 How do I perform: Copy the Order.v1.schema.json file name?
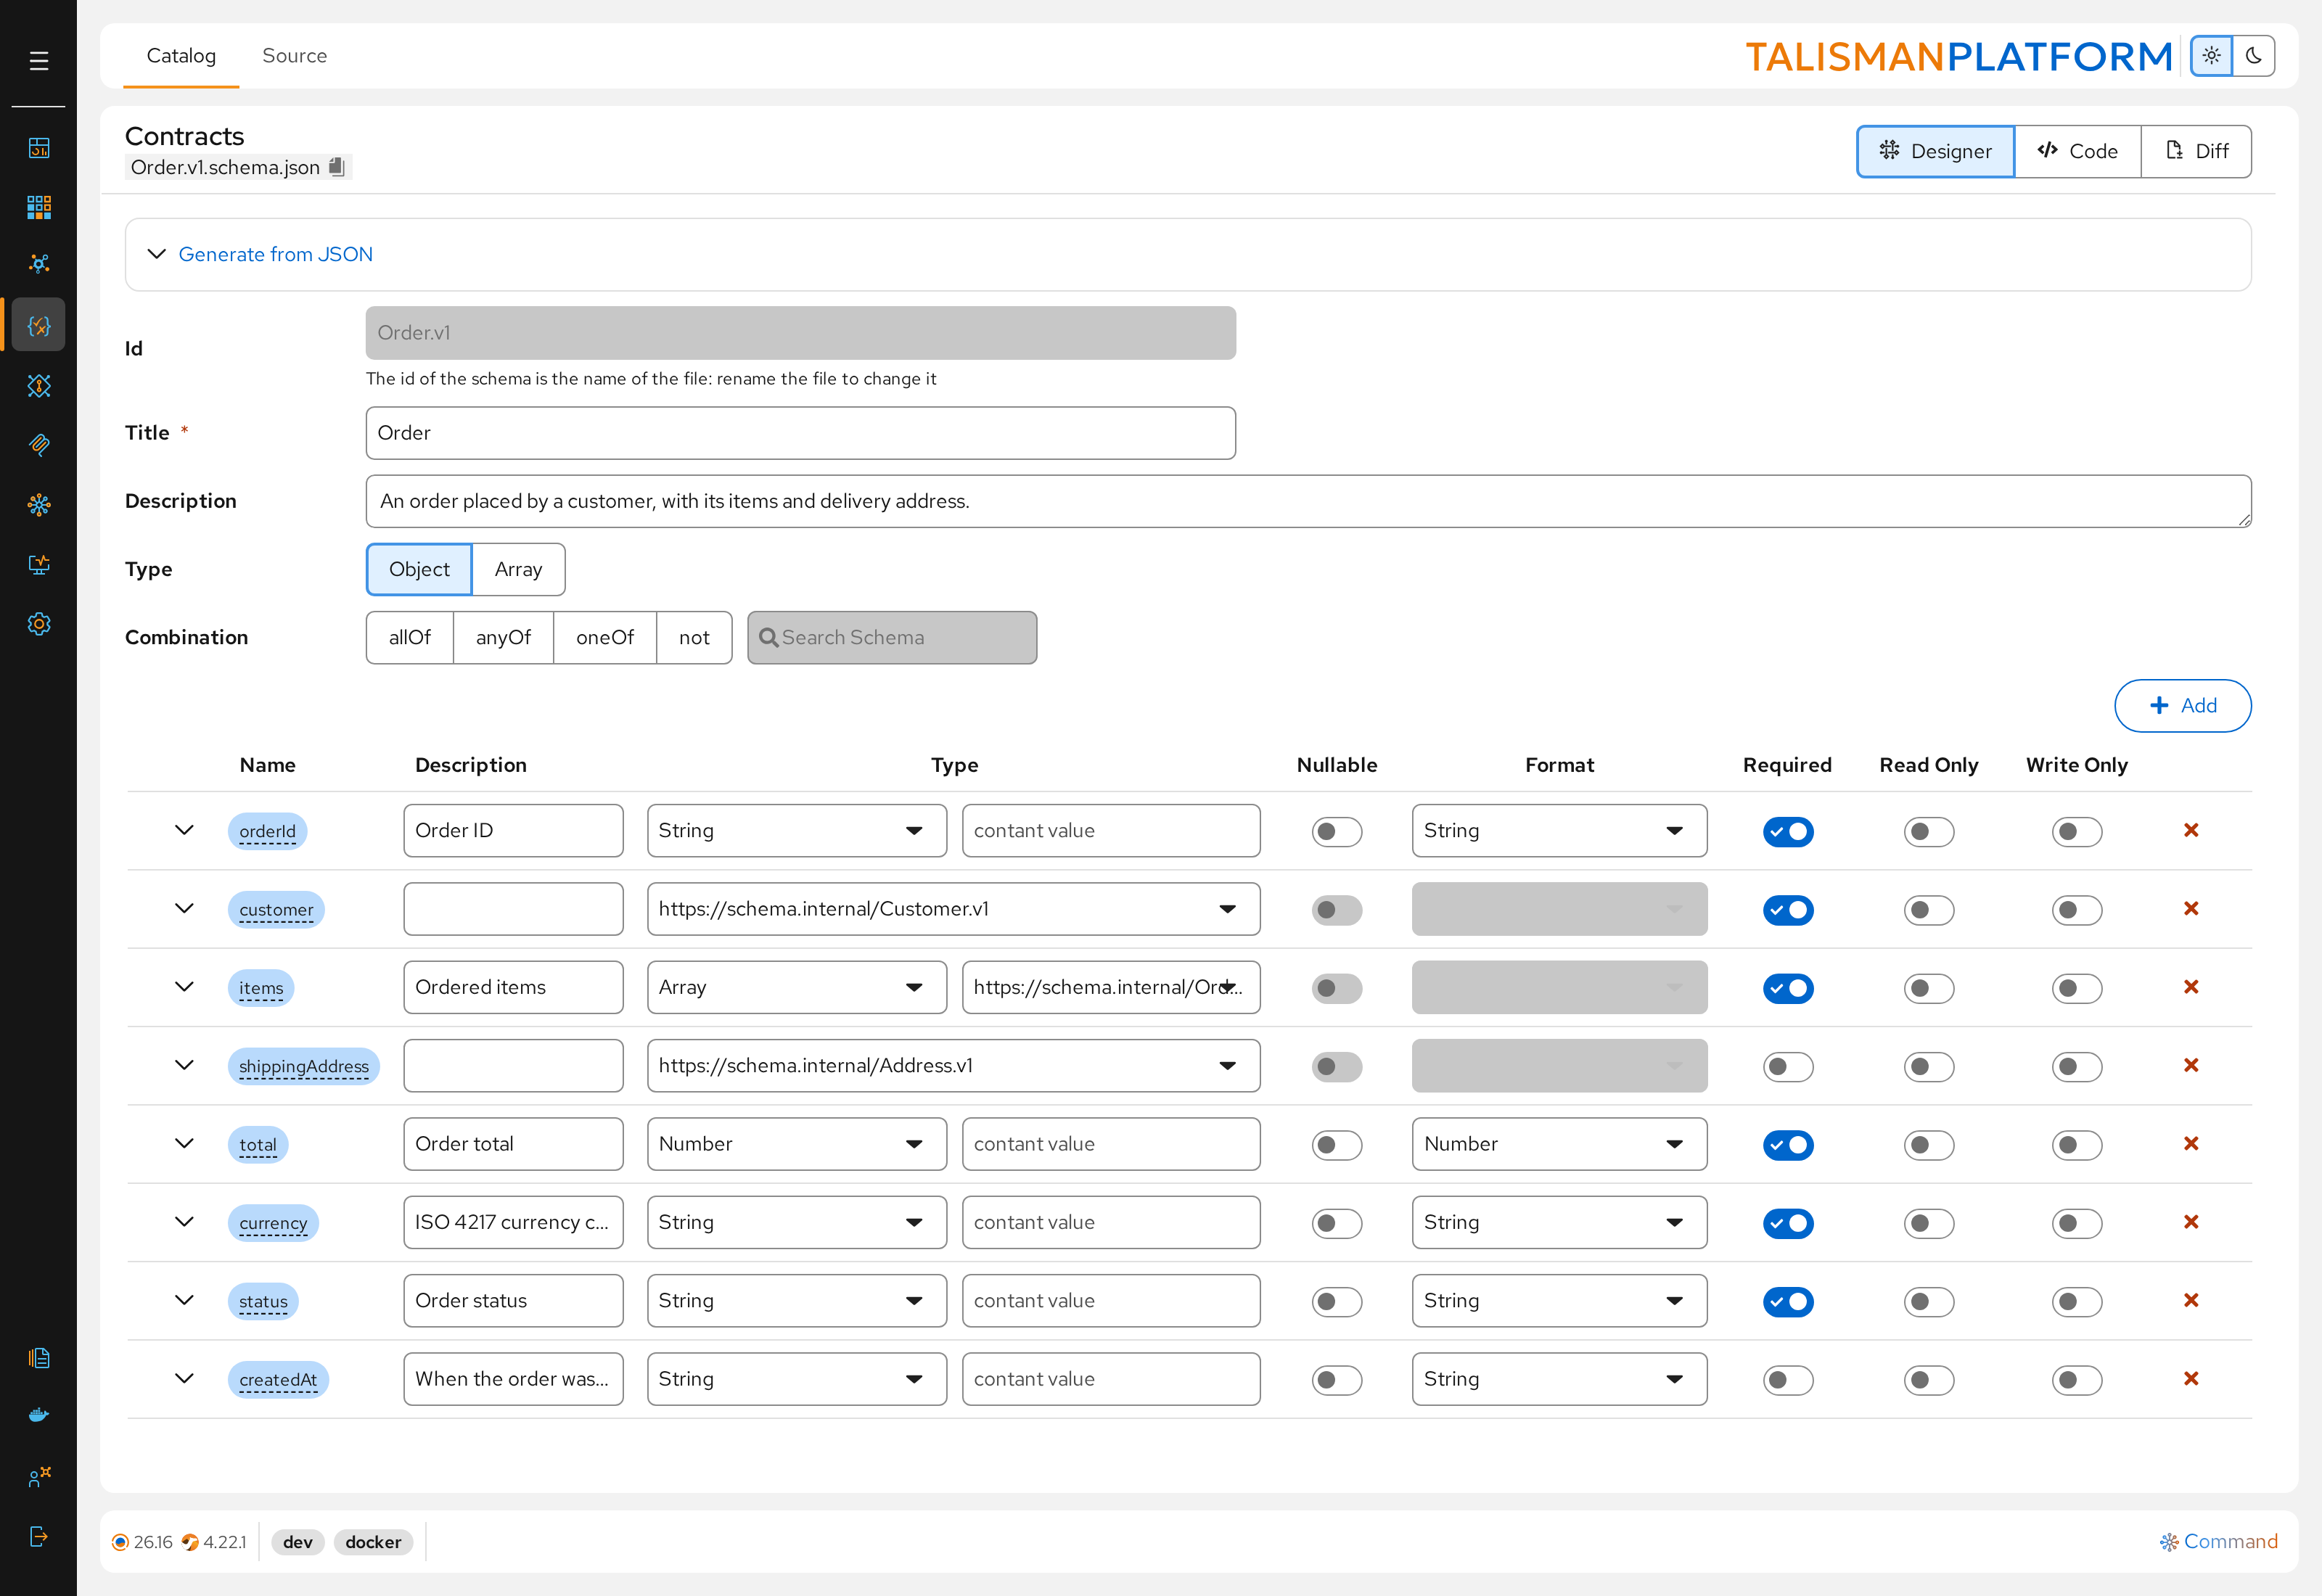pyautogui.click(x=337, y=167)
